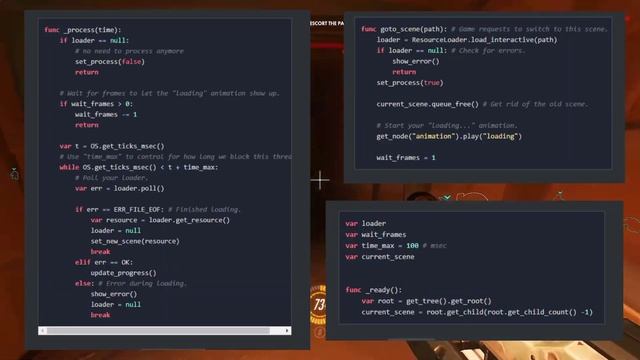Click the horizontal scrollbar's left arrow
This screenshot has height=360, width=640.
[x=43, y=331]
